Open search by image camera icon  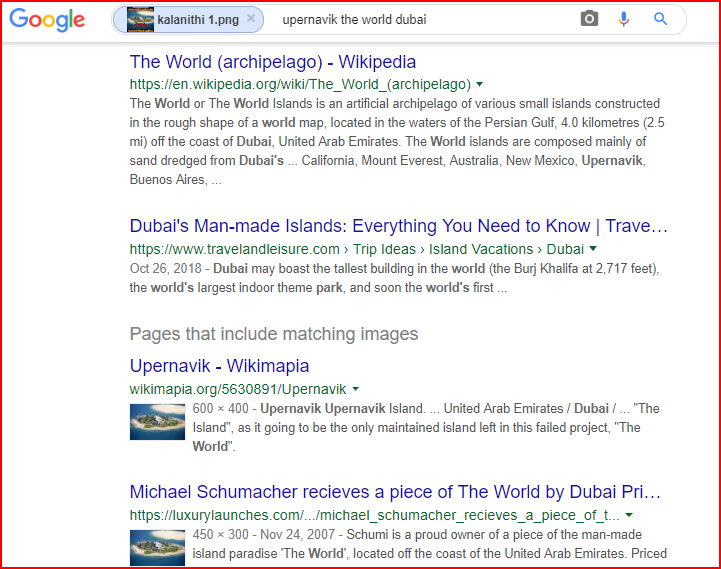click(589, 19)
